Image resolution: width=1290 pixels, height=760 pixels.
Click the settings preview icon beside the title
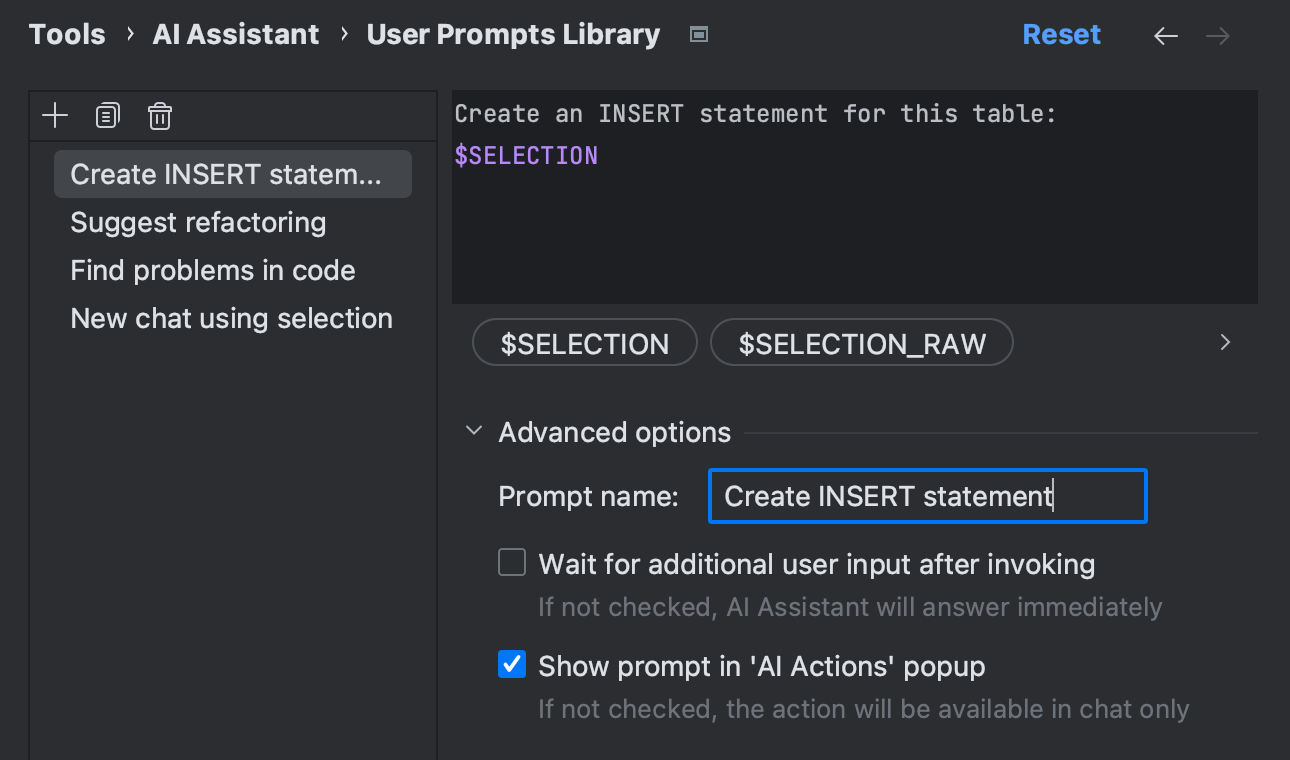tap(698, 33)
